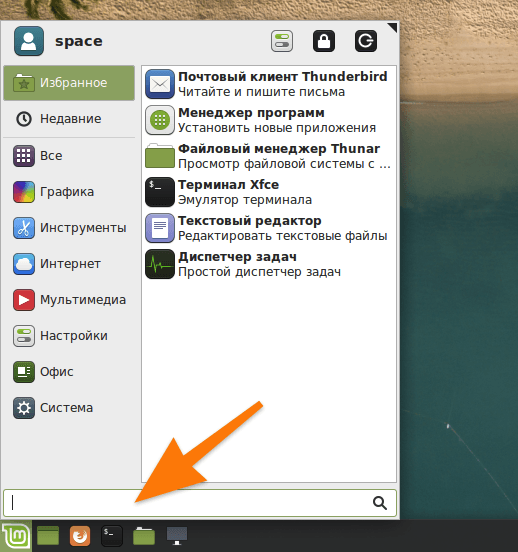Open the Офис category
518x552 pixels.
[x=69, y=372]
